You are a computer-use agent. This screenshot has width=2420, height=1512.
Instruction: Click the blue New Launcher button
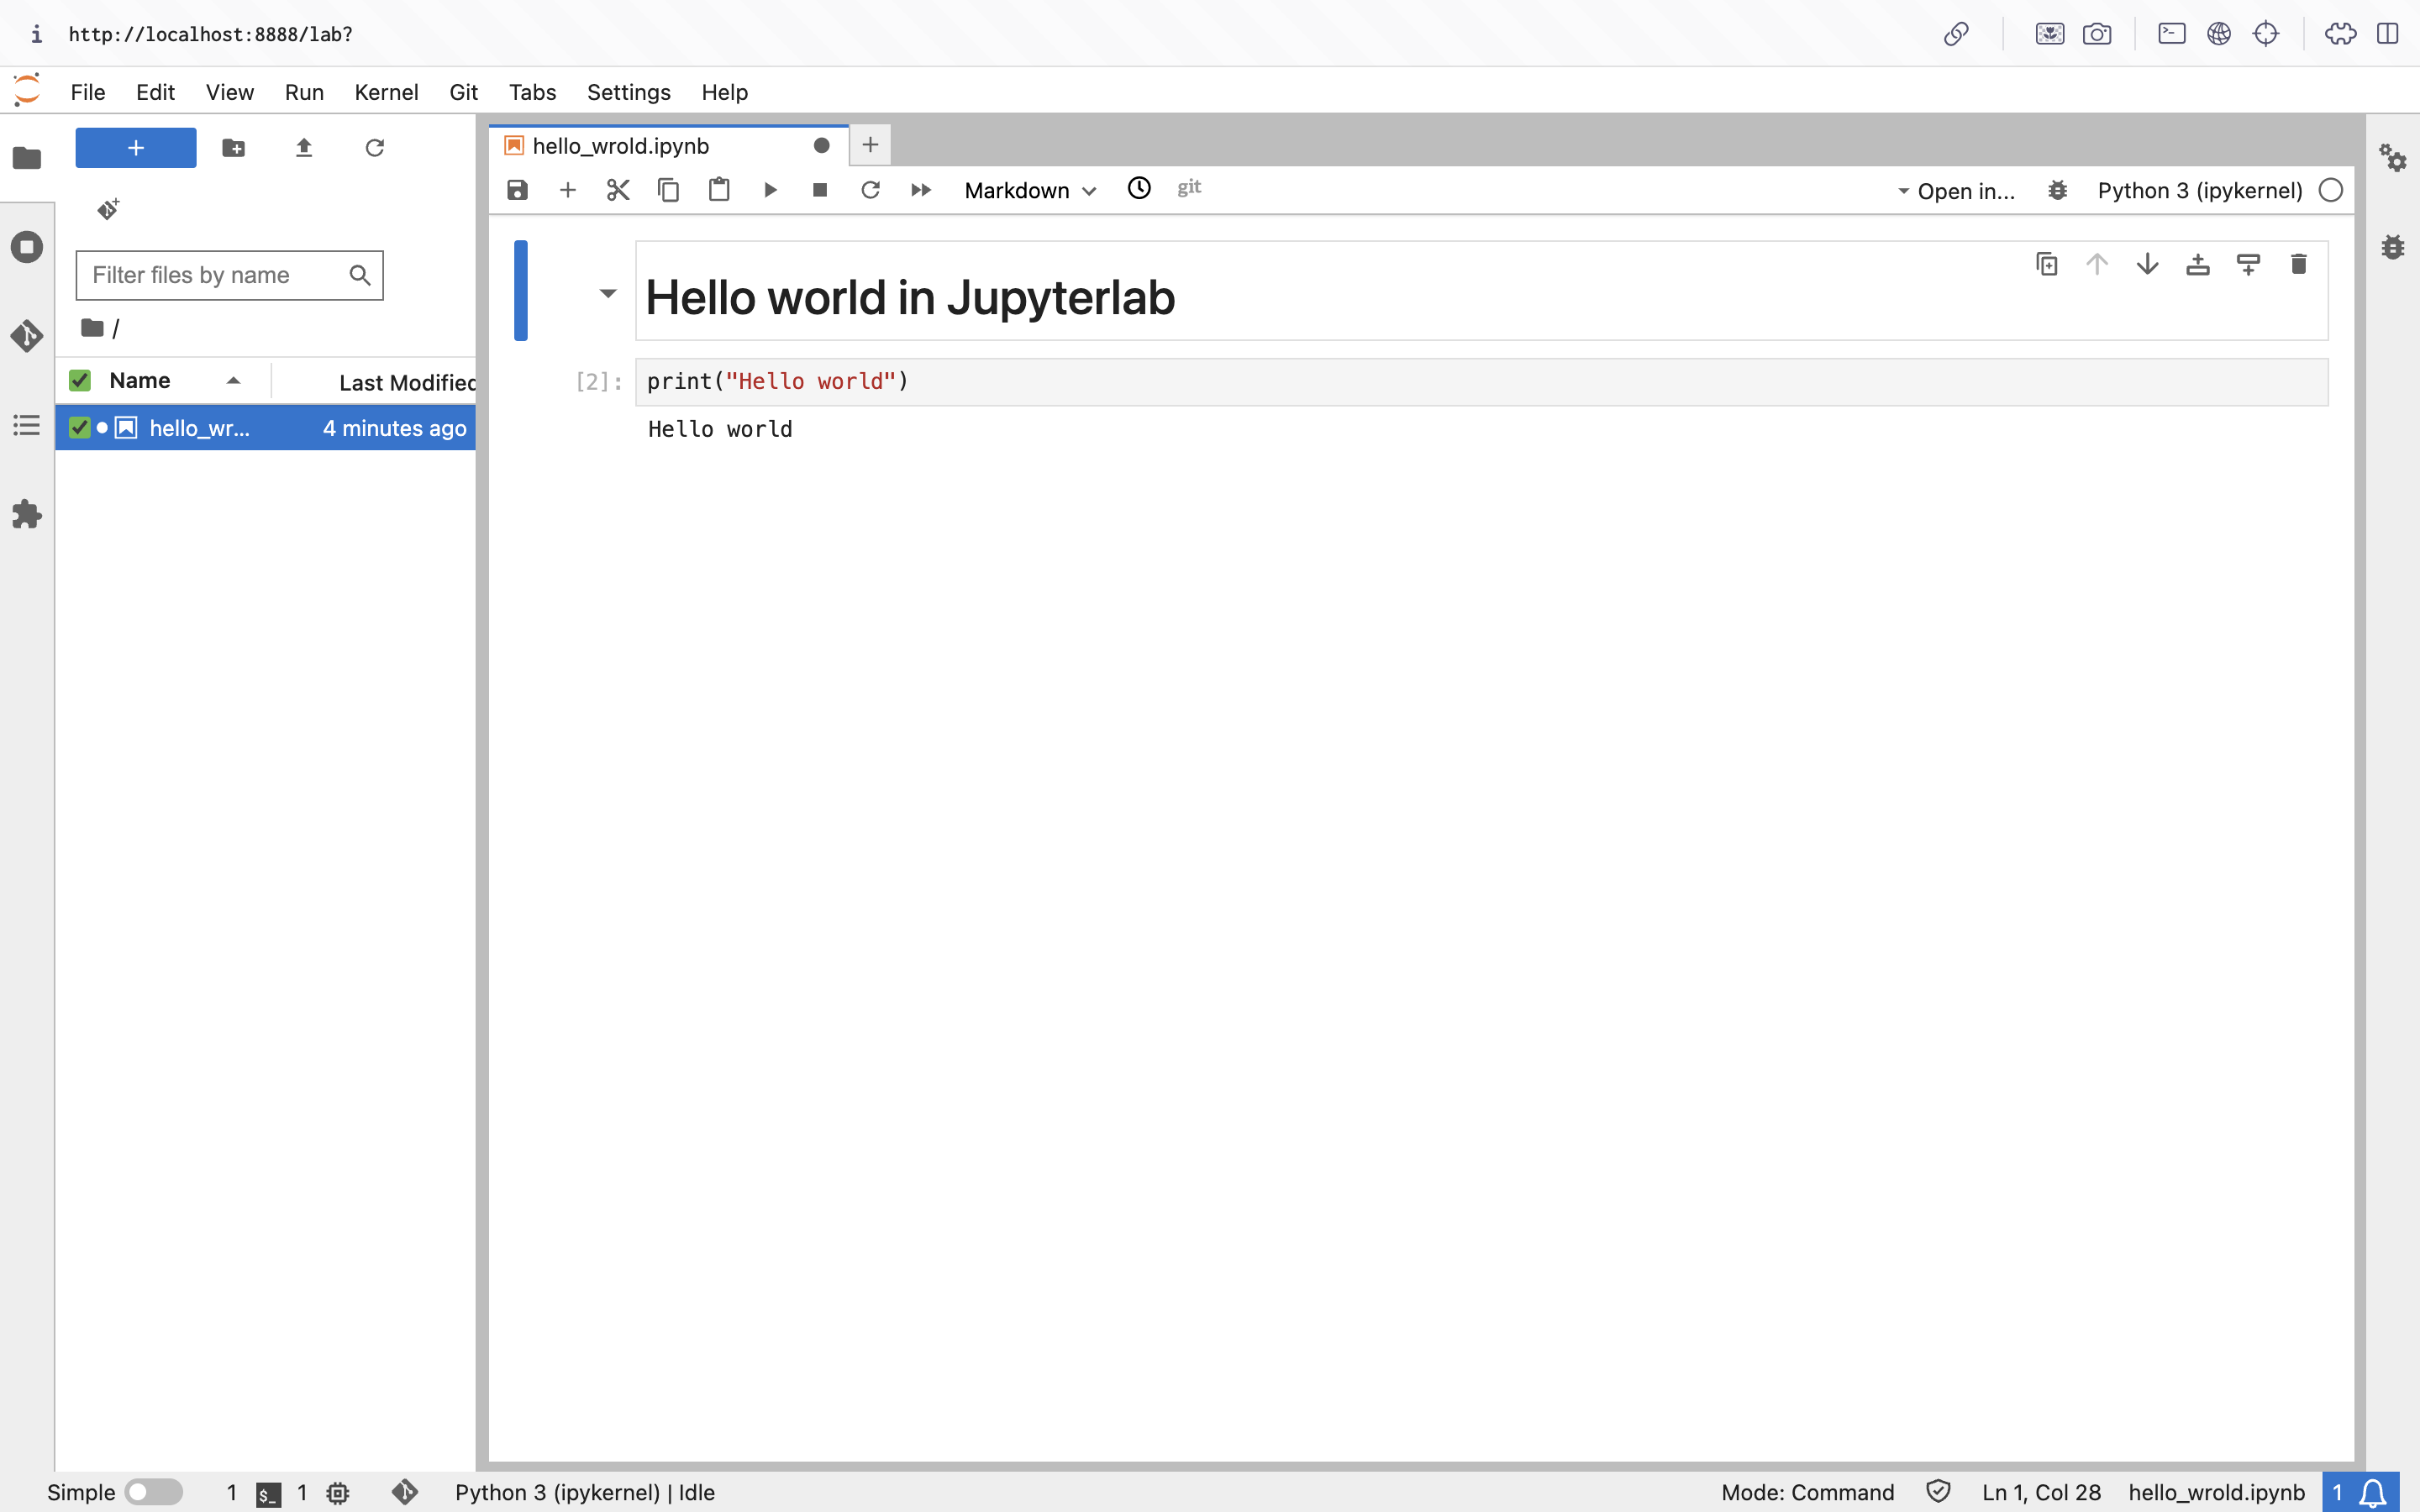click(136, 148)
